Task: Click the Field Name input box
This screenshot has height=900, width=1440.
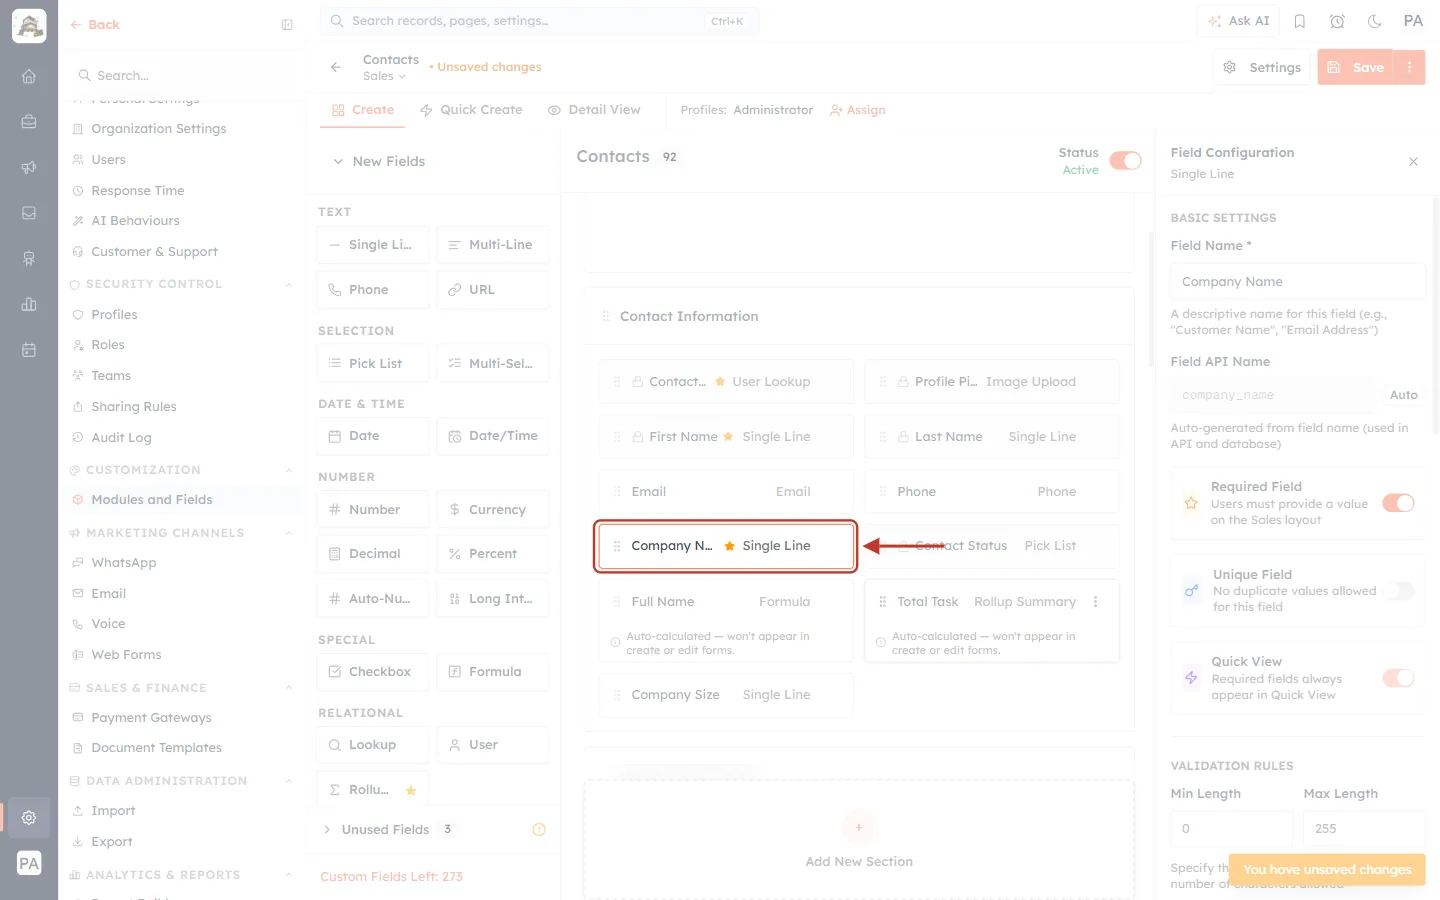Action: tap(1298, 282)
